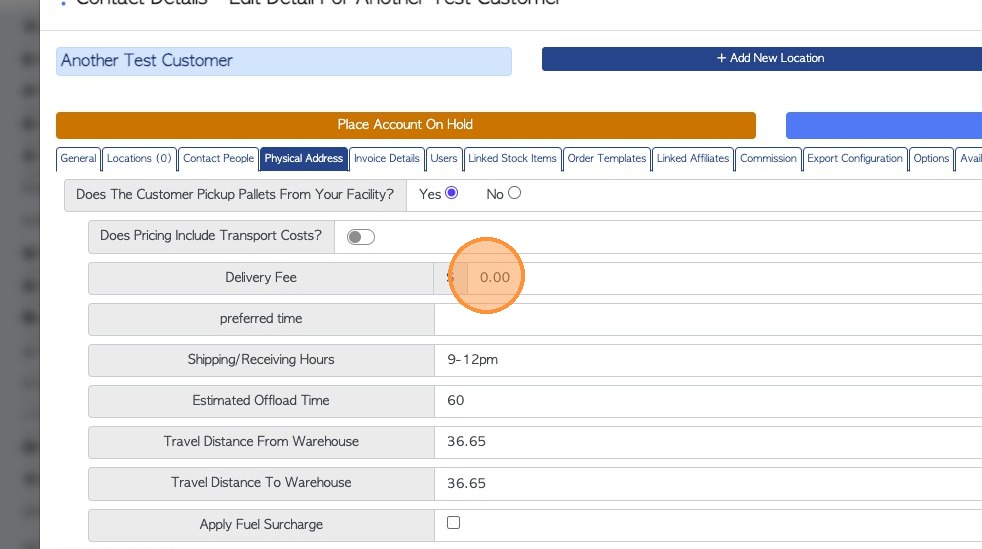Check the Apply Fuel Surcharge checkbox

tap(453, 523)
